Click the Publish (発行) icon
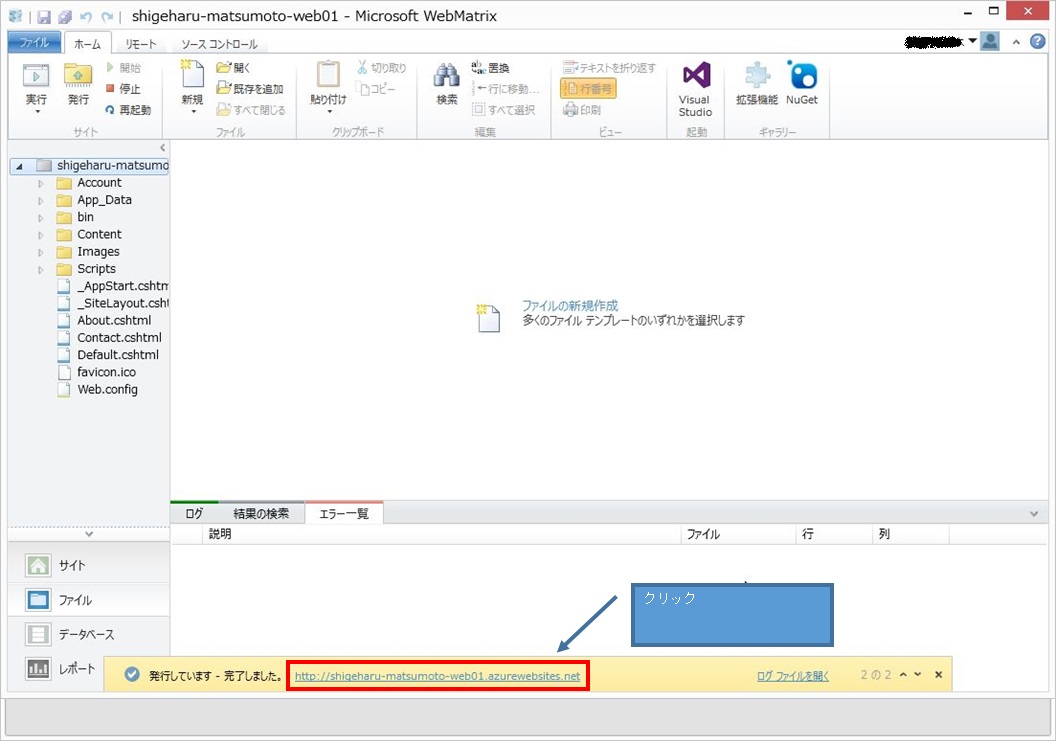The height and width of the screenshot is (741, 1056). point(78,76)
